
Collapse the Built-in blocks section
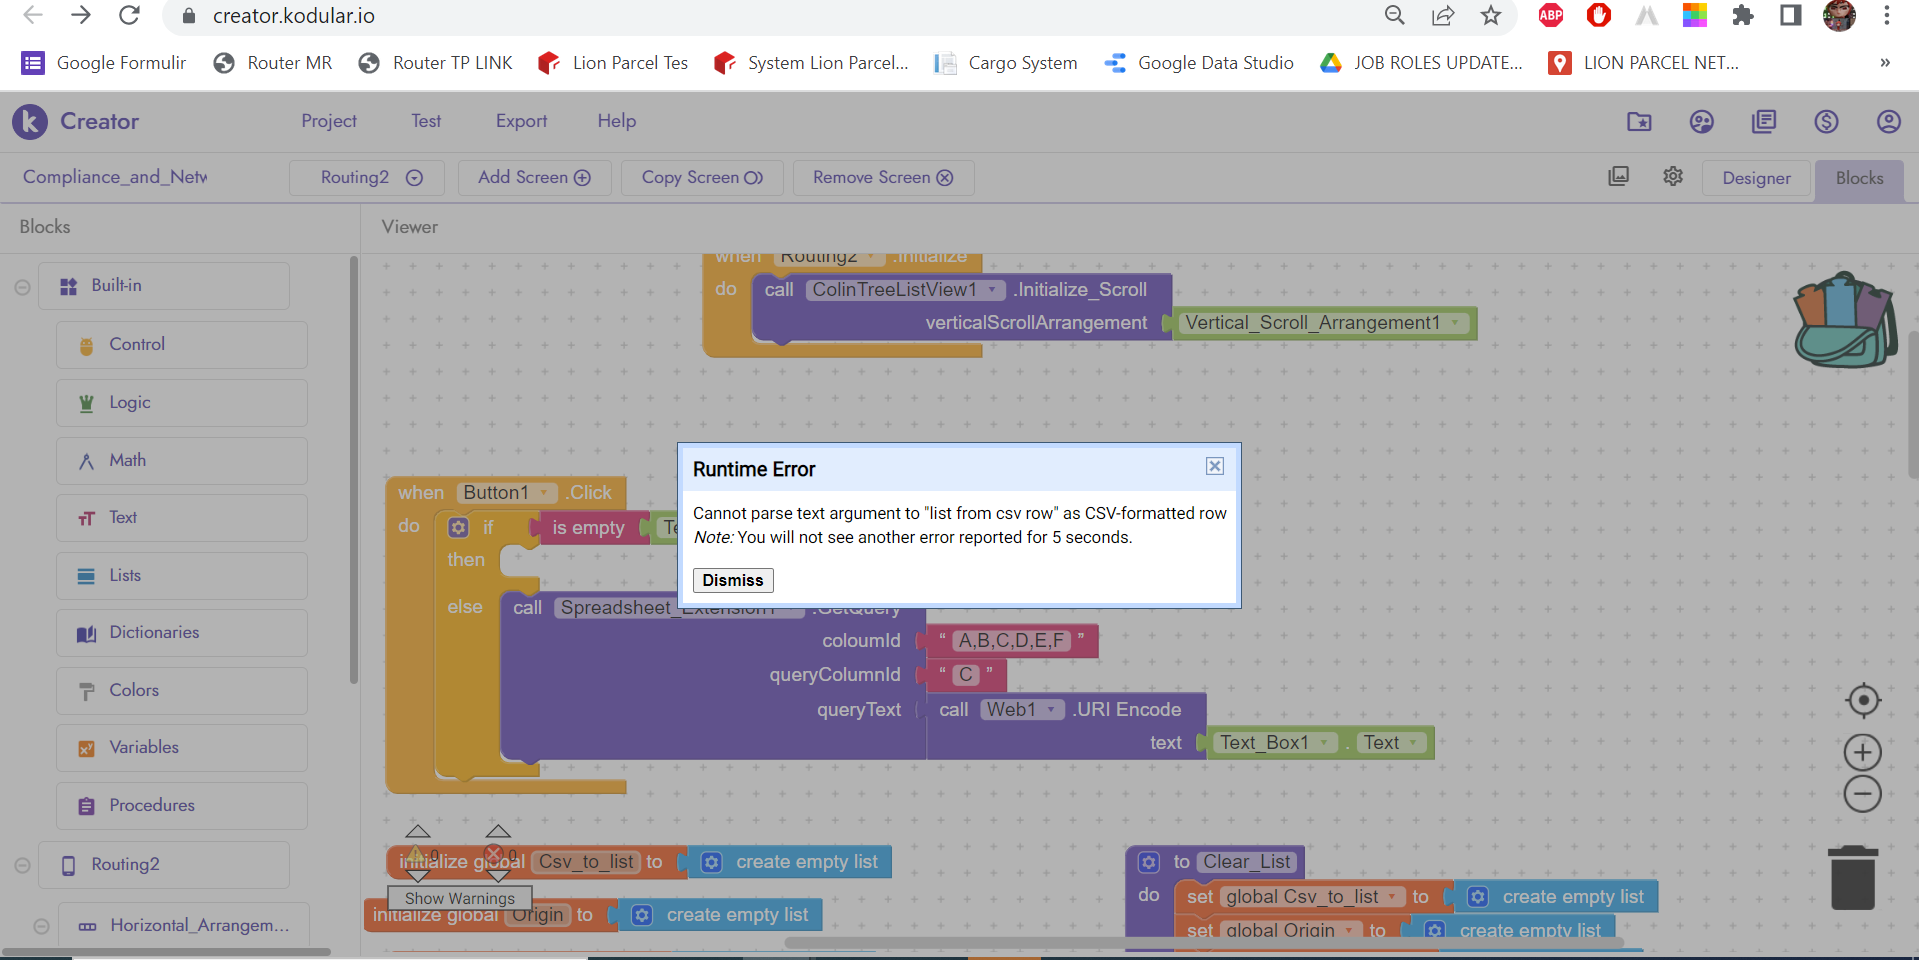click(22, 287)
